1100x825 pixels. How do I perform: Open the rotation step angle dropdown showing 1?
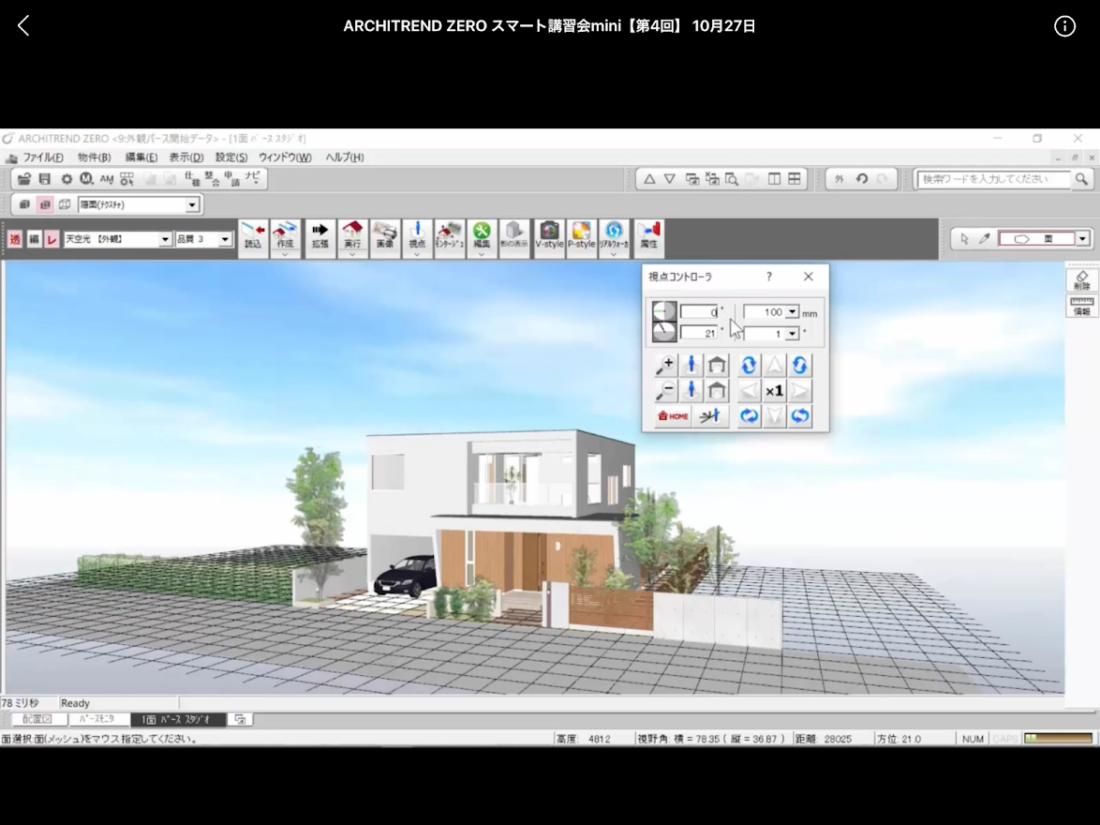point(792,334)
